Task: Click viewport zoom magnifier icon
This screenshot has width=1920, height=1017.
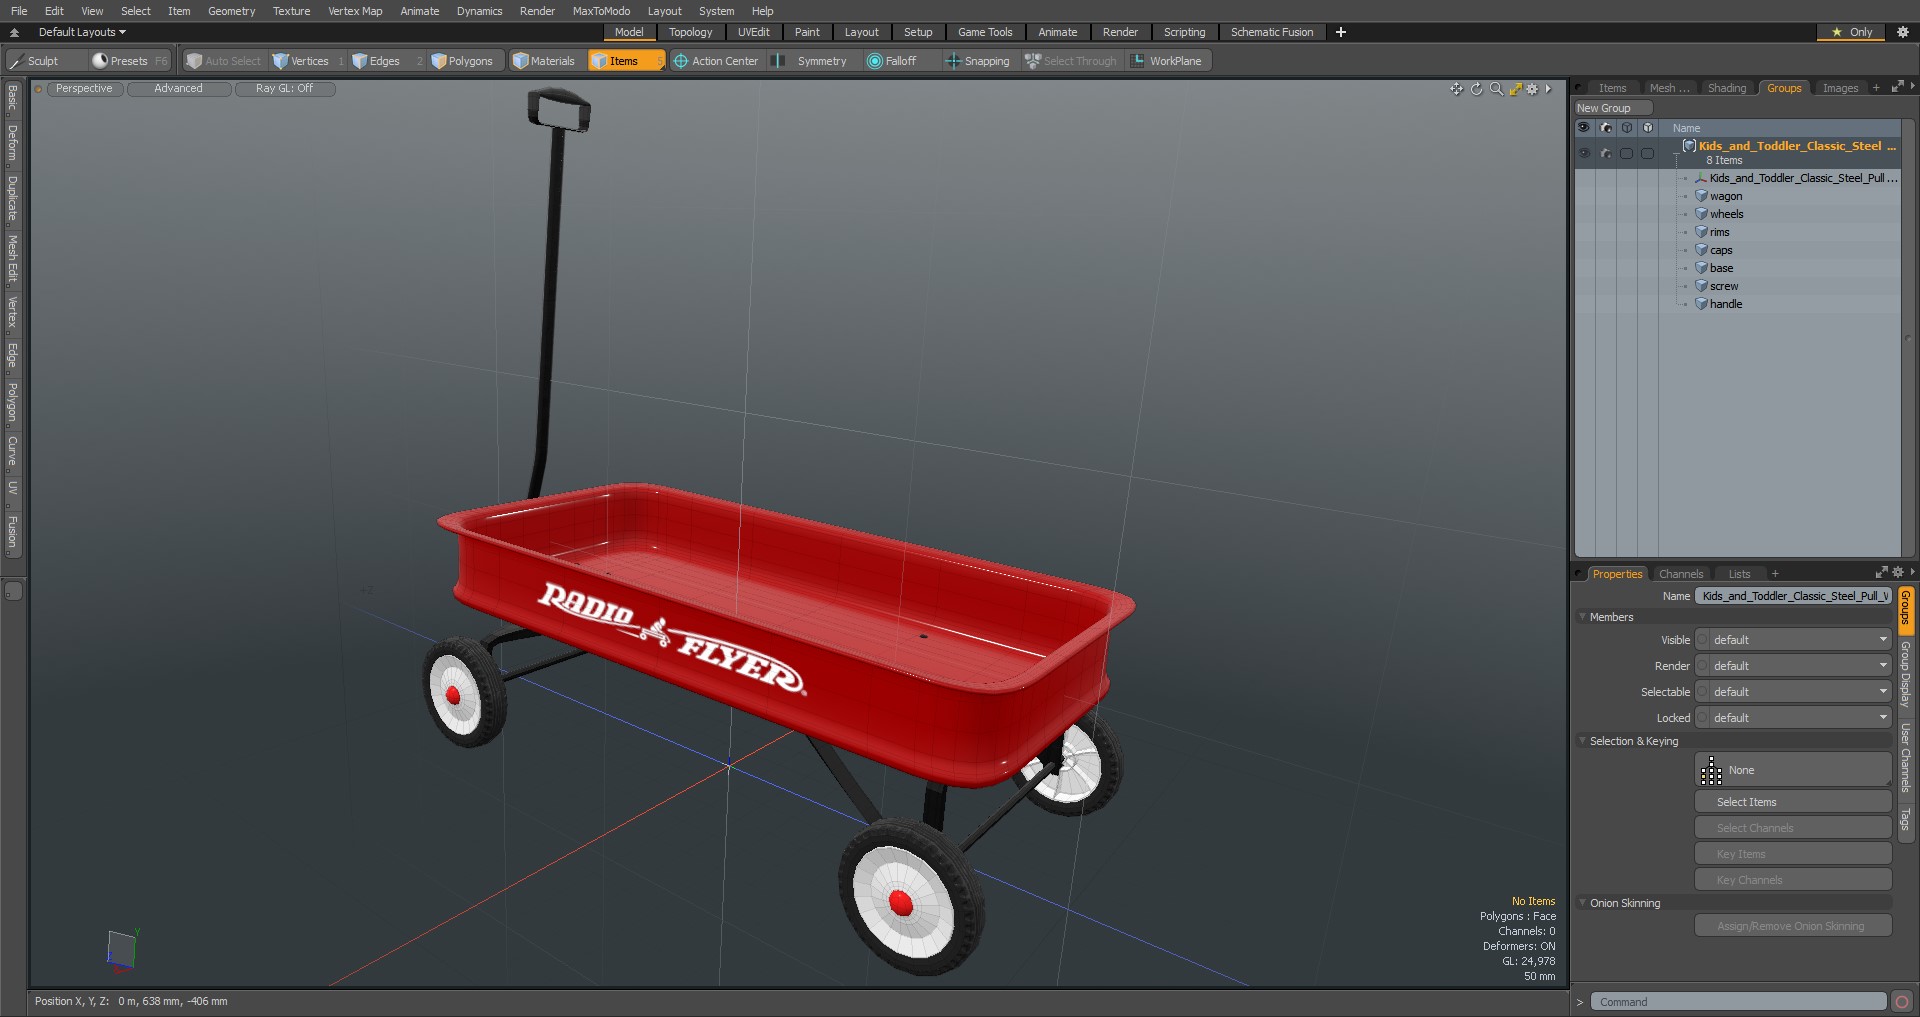Action: (x=1496, y=89)
